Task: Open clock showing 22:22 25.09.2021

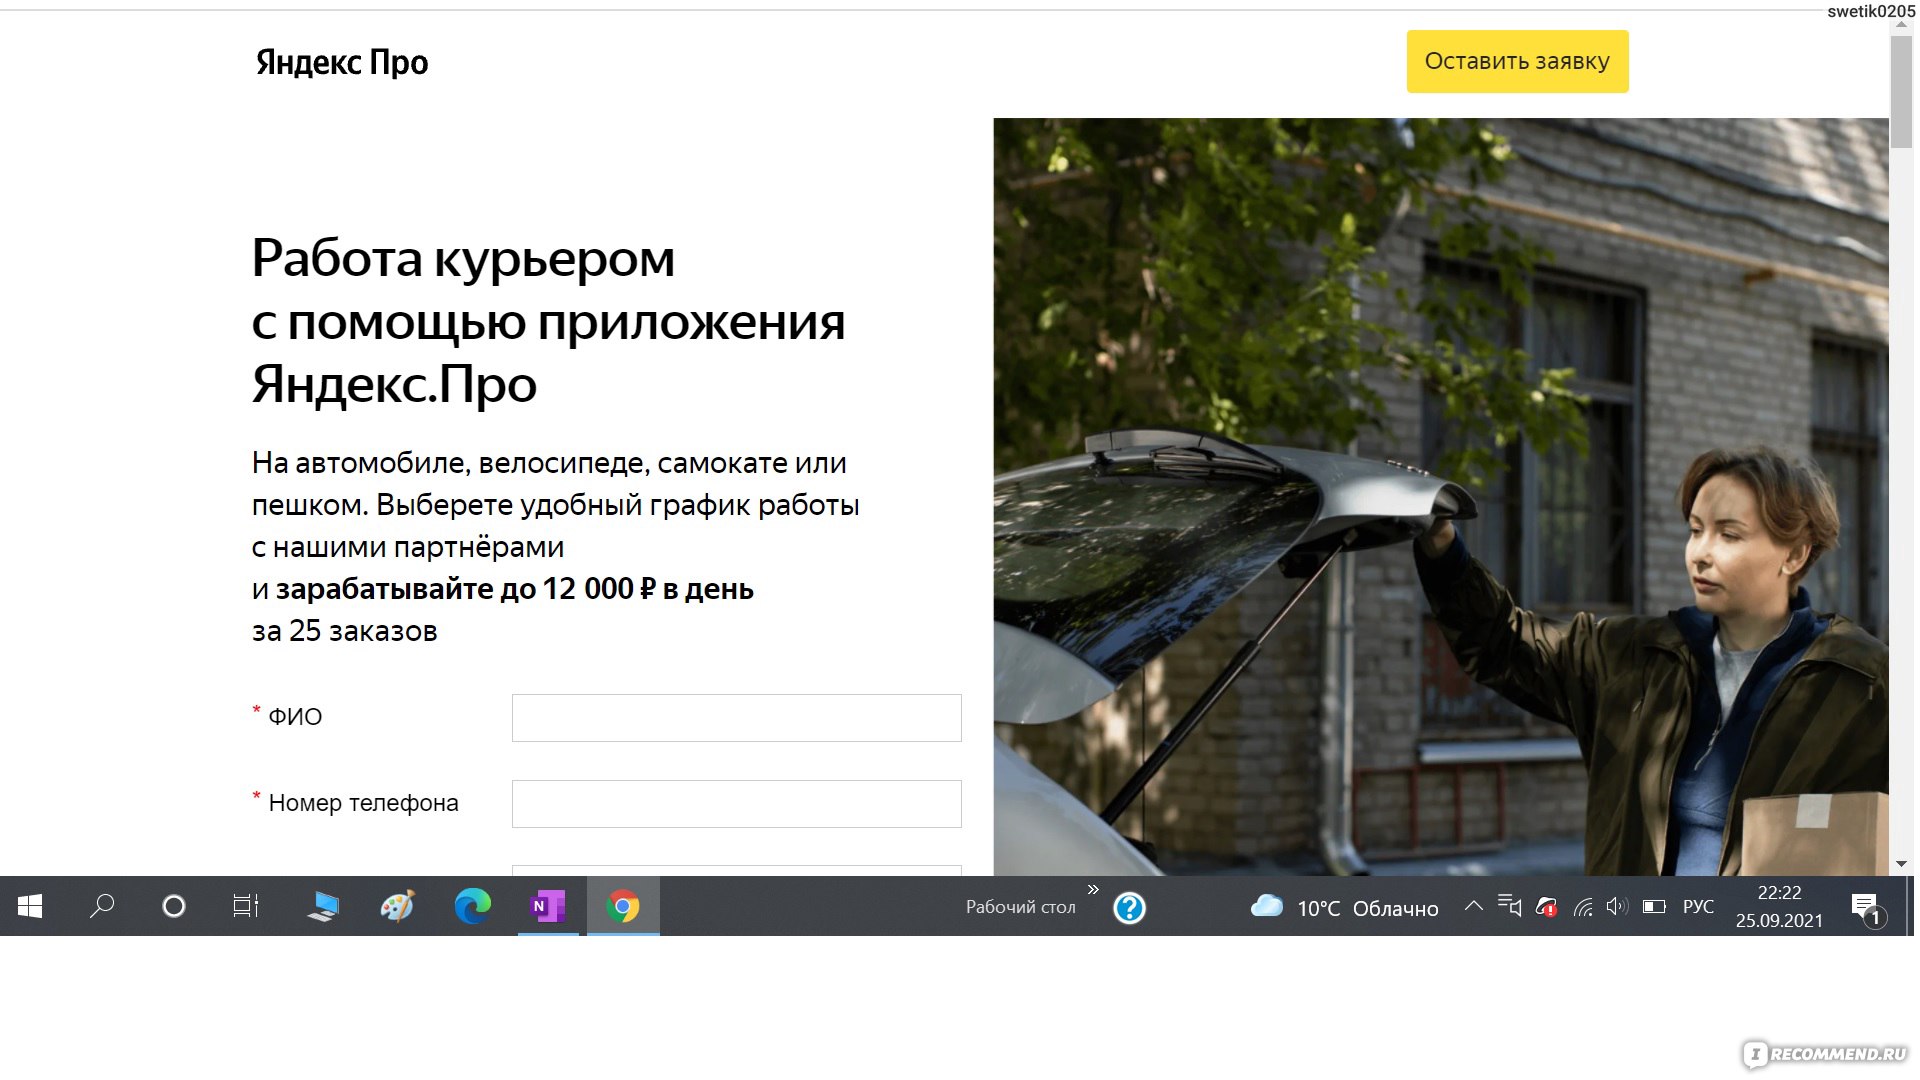Action: 1779,907
